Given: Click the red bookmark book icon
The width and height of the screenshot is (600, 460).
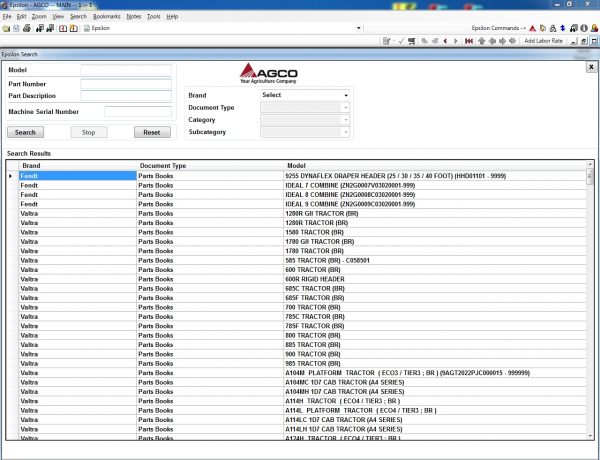Looking at the screenshot, I should tap(63, 28).
